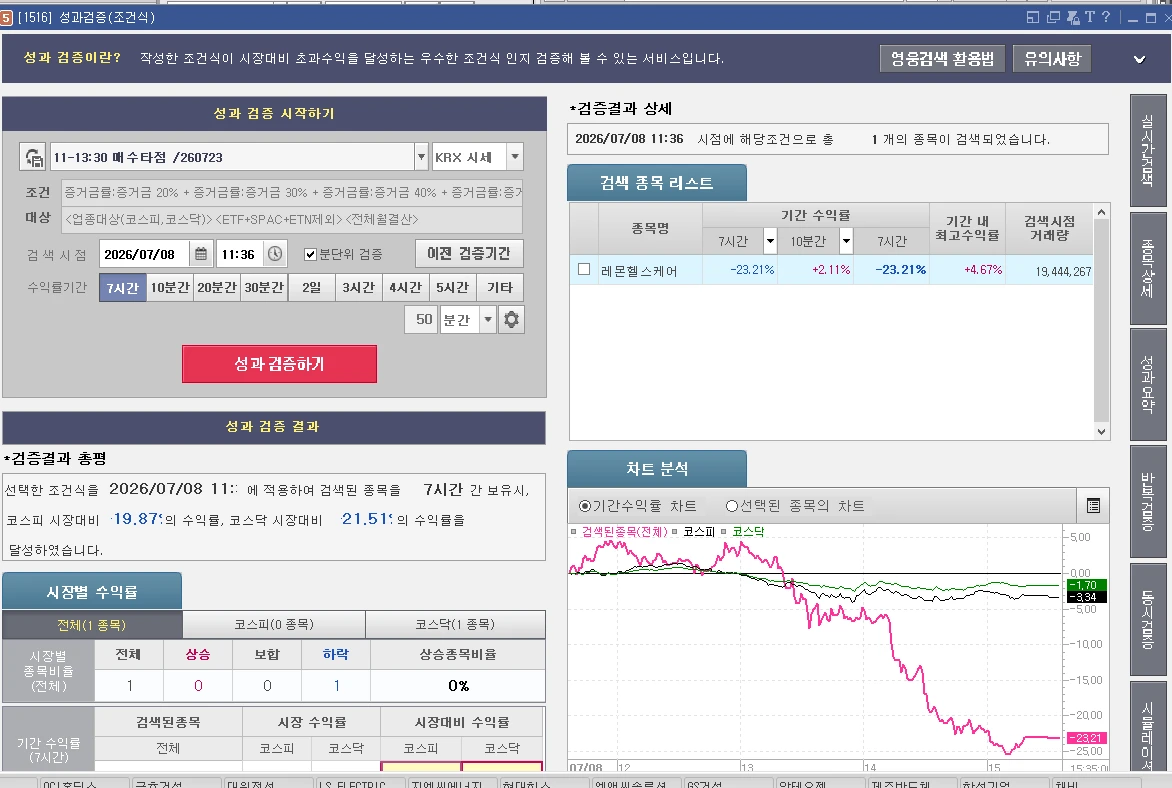Click the 19,444,267 volume cell
Screen dimensions: 1172x788
tap(1049, 271)
